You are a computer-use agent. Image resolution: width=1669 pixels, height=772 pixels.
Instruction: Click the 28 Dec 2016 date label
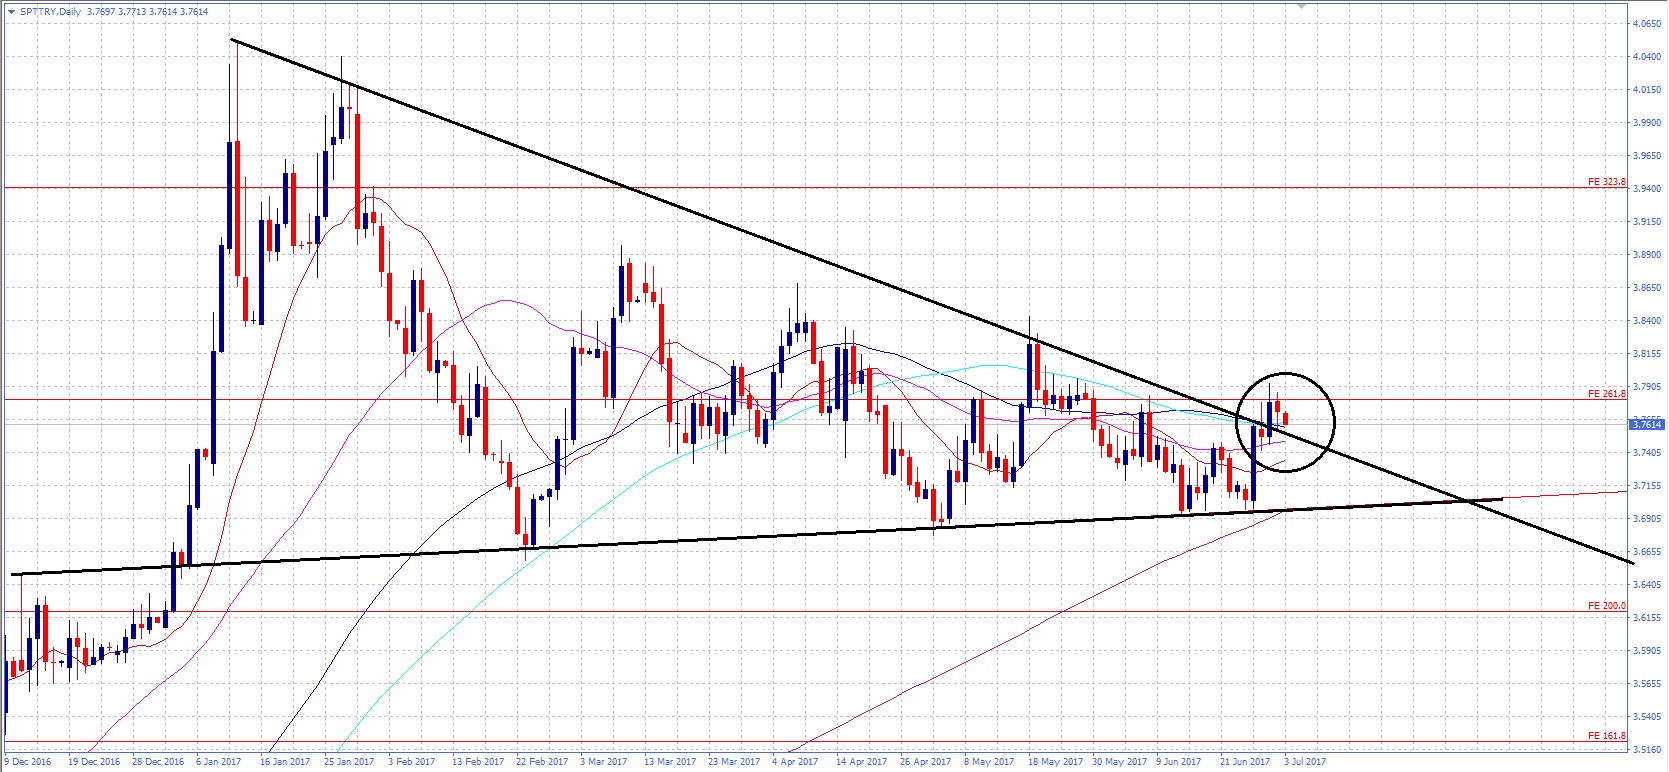tap(158, 762)
